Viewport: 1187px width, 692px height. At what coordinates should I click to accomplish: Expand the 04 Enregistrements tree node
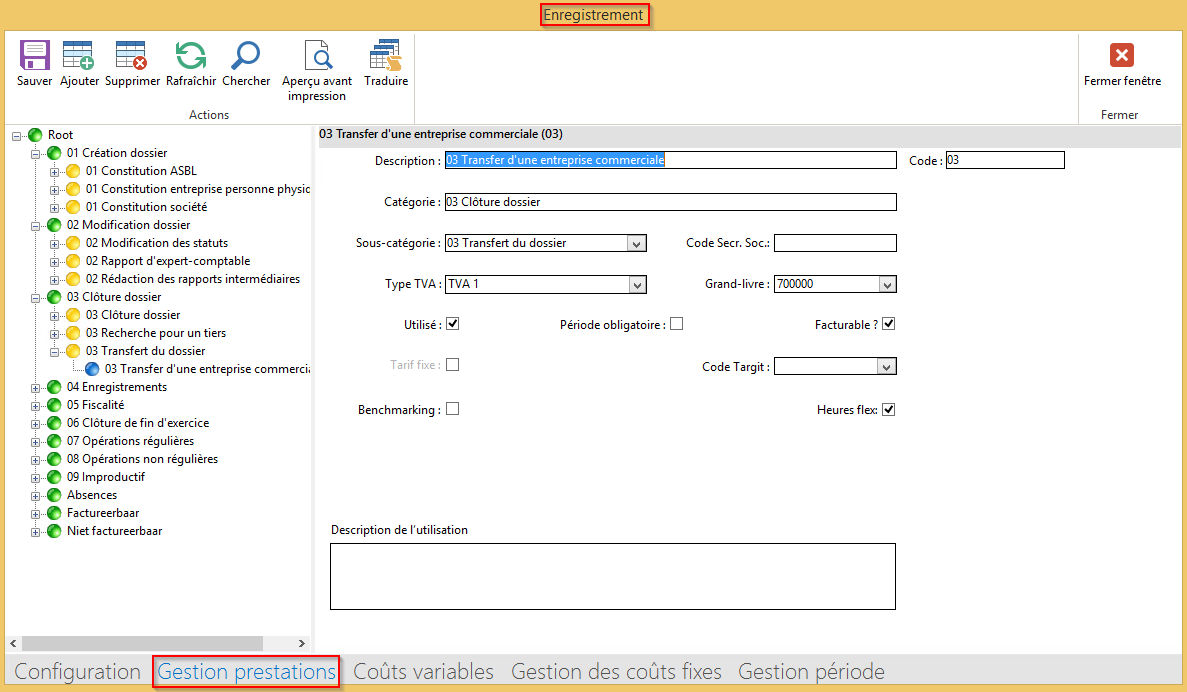[x=37, y=388]
